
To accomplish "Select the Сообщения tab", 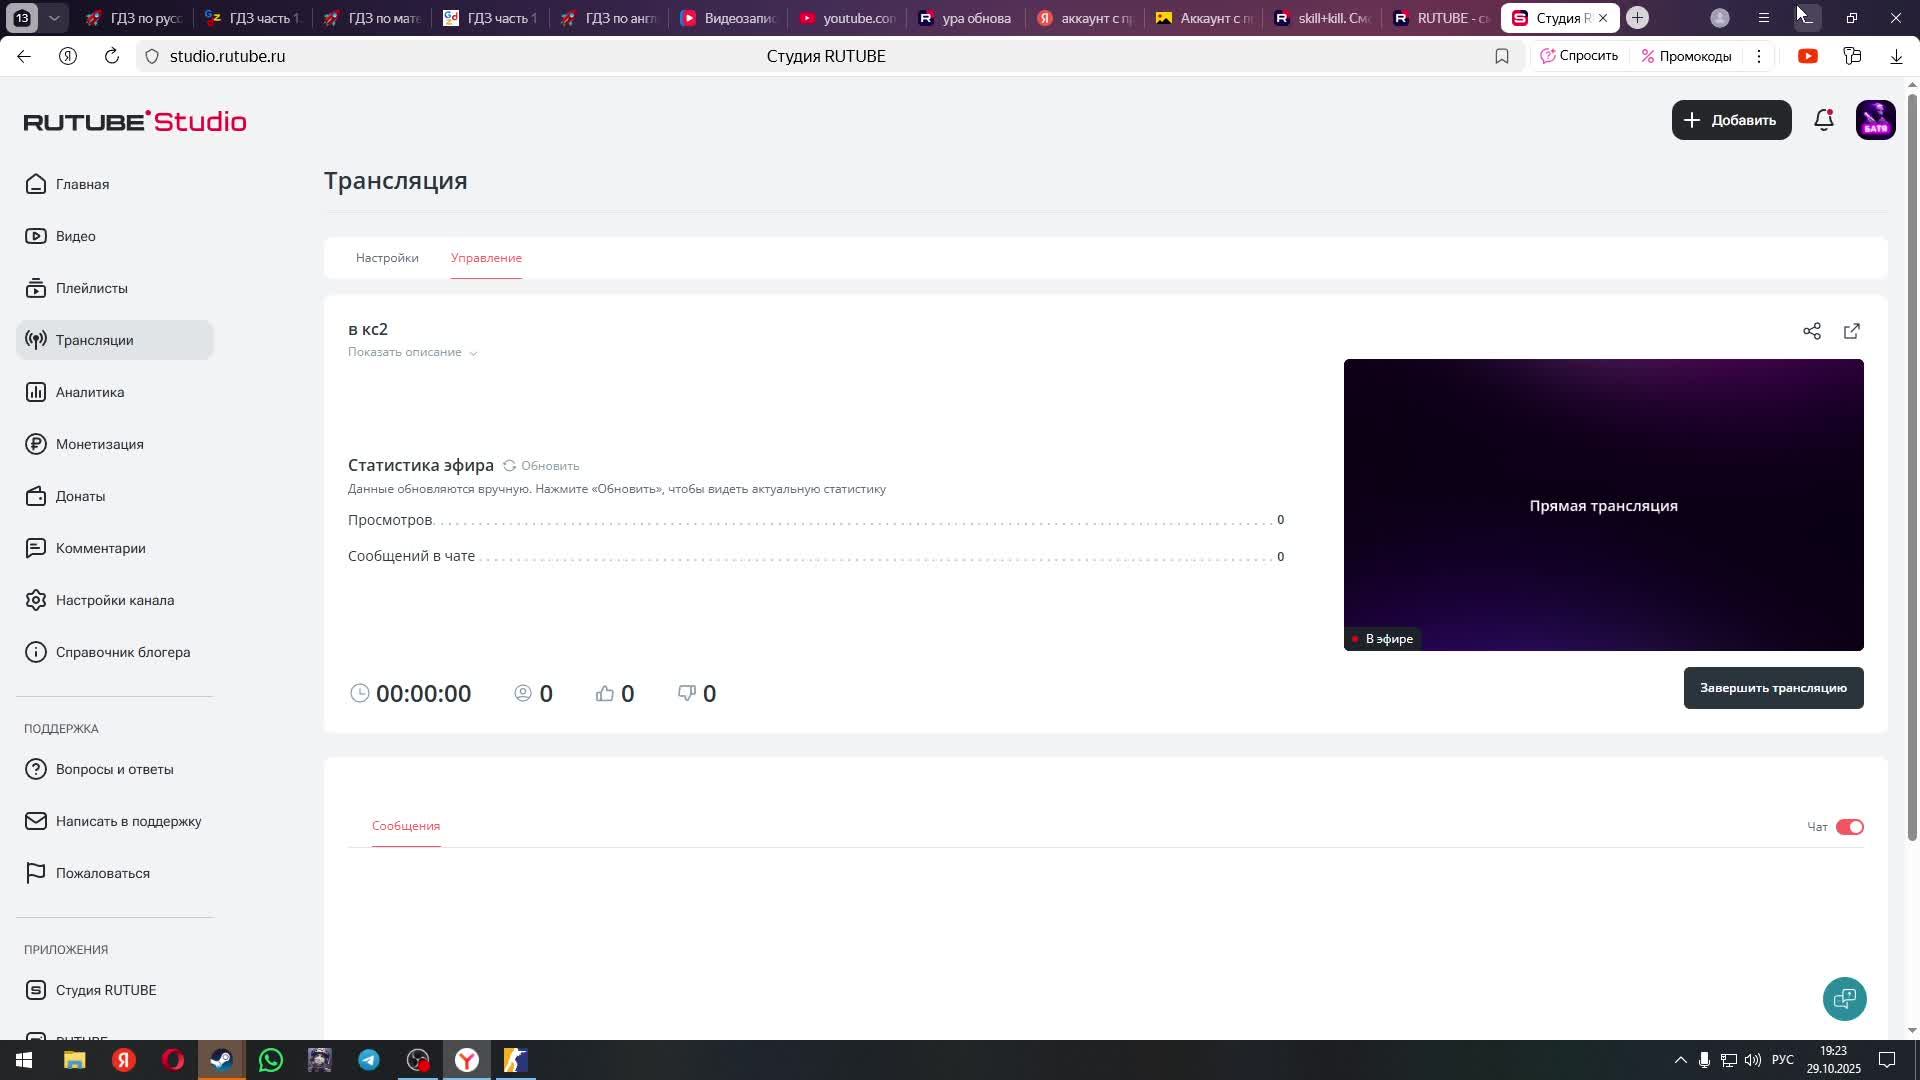I will coord(406,826).
